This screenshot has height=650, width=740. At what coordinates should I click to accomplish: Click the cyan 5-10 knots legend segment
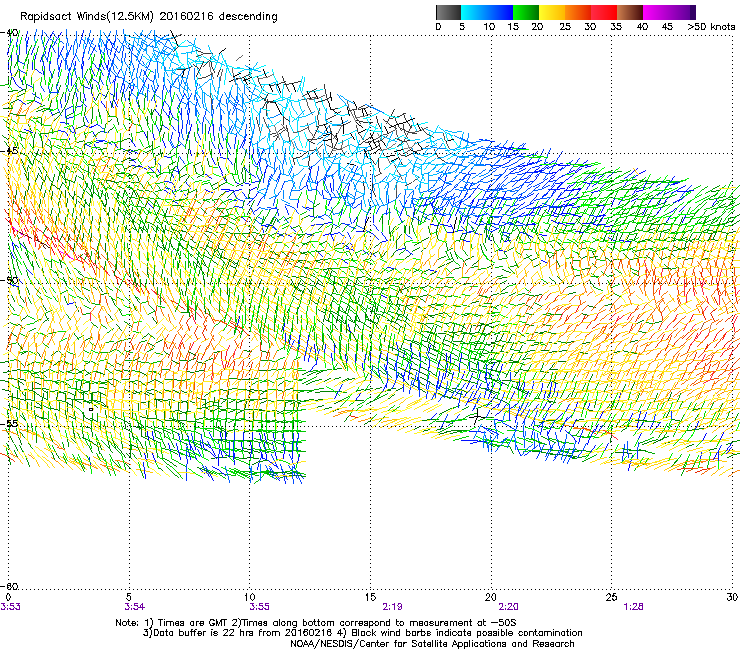click(x=474, y=12)
